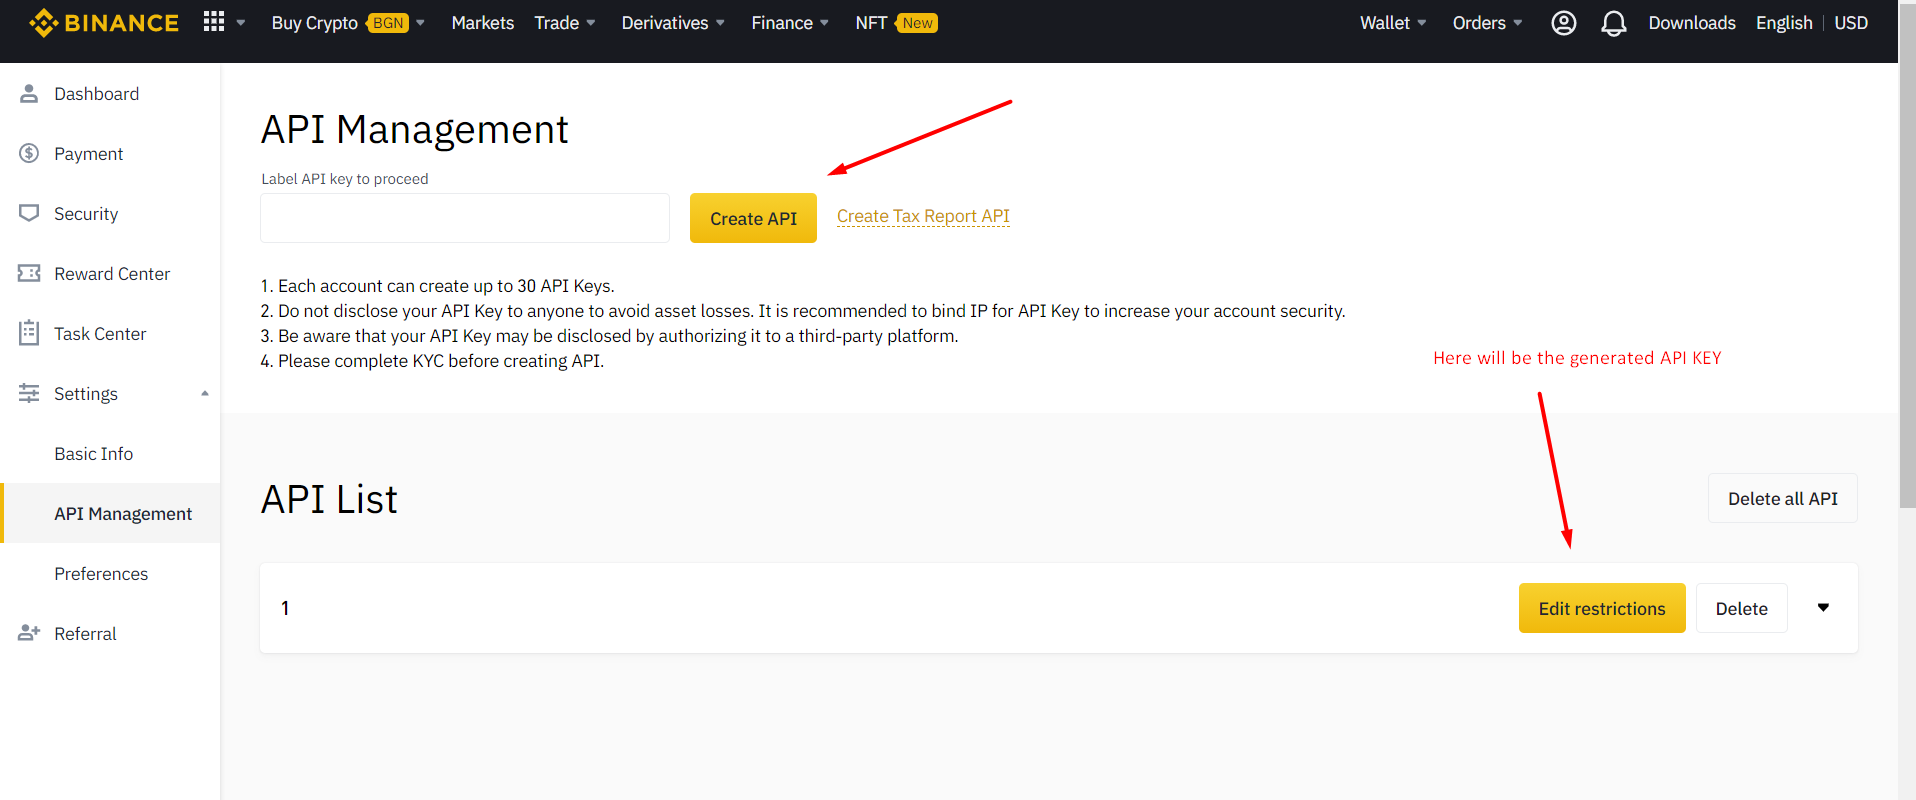The height and width of the screenshot is (800, 1916).
Task: Click the Binance logo
Action: 104,23
